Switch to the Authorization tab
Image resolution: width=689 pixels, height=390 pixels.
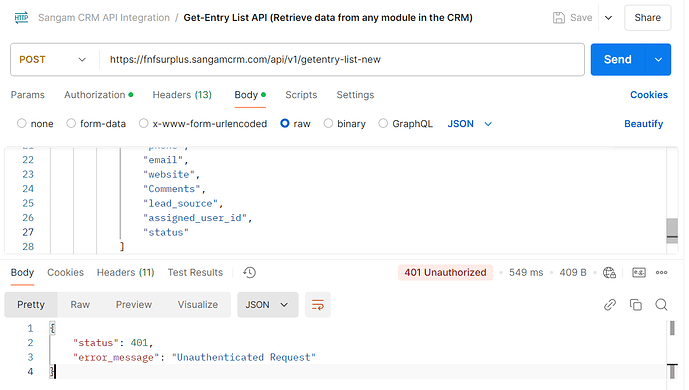tap(98, 95)
